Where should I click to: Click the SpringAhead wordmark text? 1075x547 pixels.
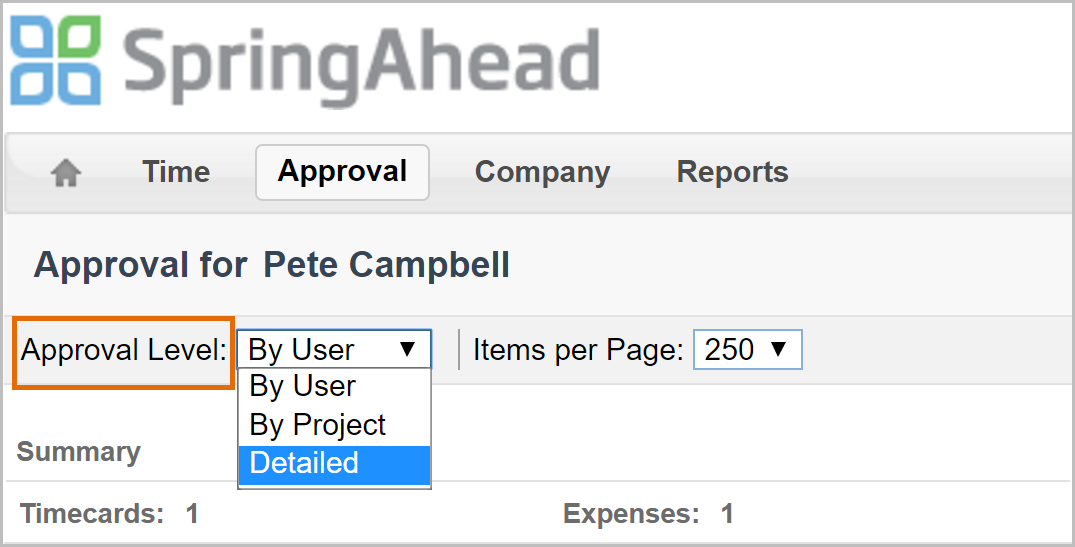coord(362,61)
